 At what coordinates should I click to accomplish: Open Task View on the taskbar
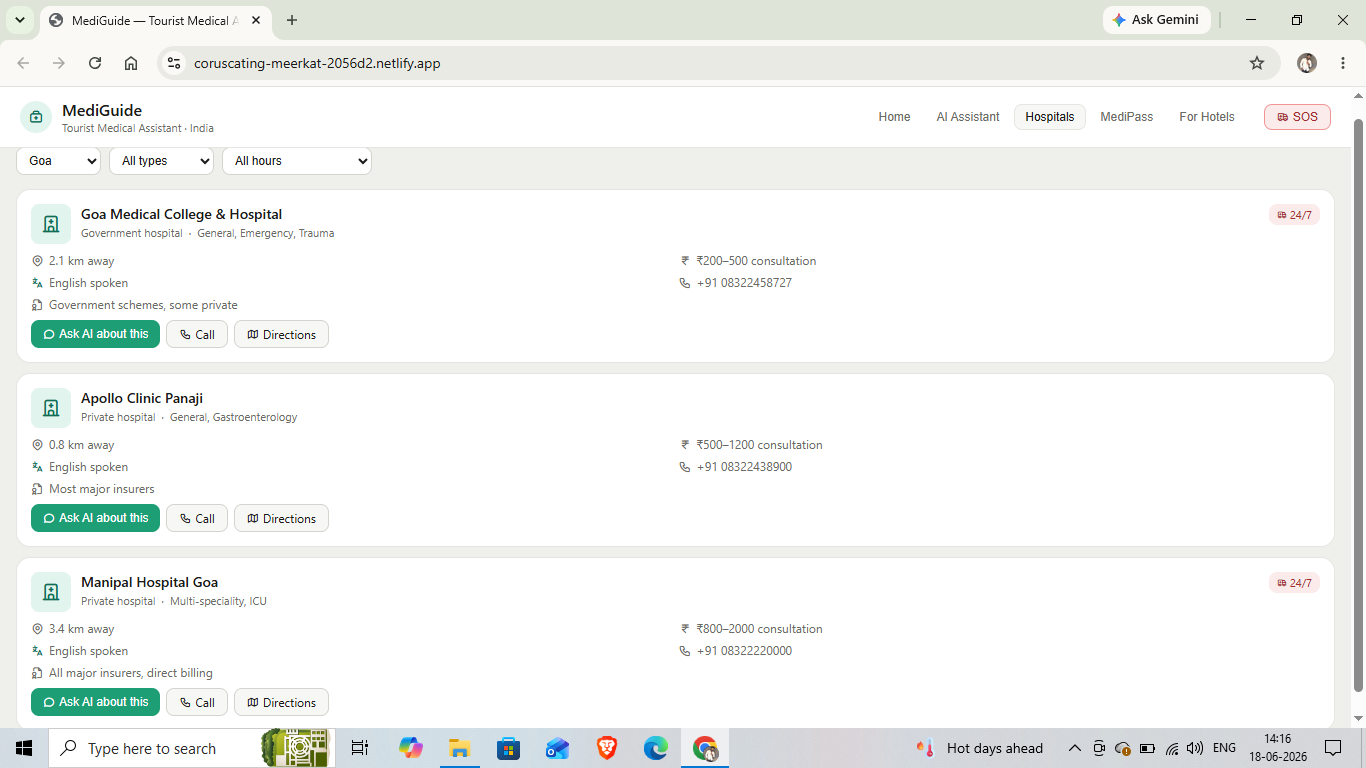point(360,748)
